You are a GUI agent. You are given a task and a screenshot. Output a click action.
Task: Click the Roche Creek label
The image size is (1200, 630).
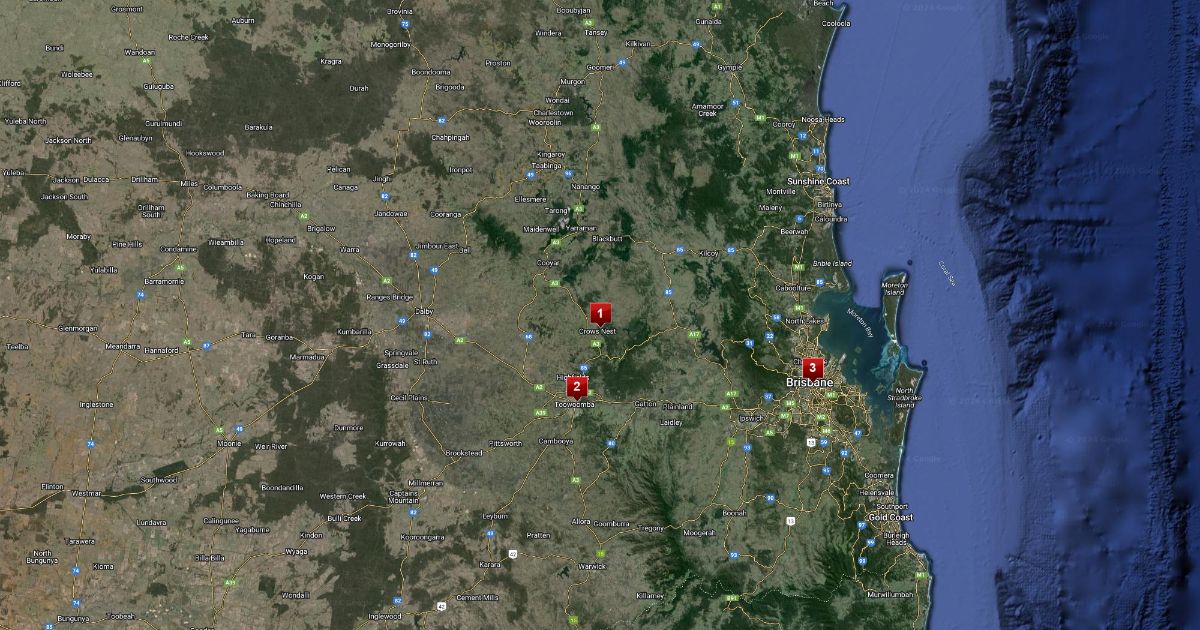(x=188, y=37)
